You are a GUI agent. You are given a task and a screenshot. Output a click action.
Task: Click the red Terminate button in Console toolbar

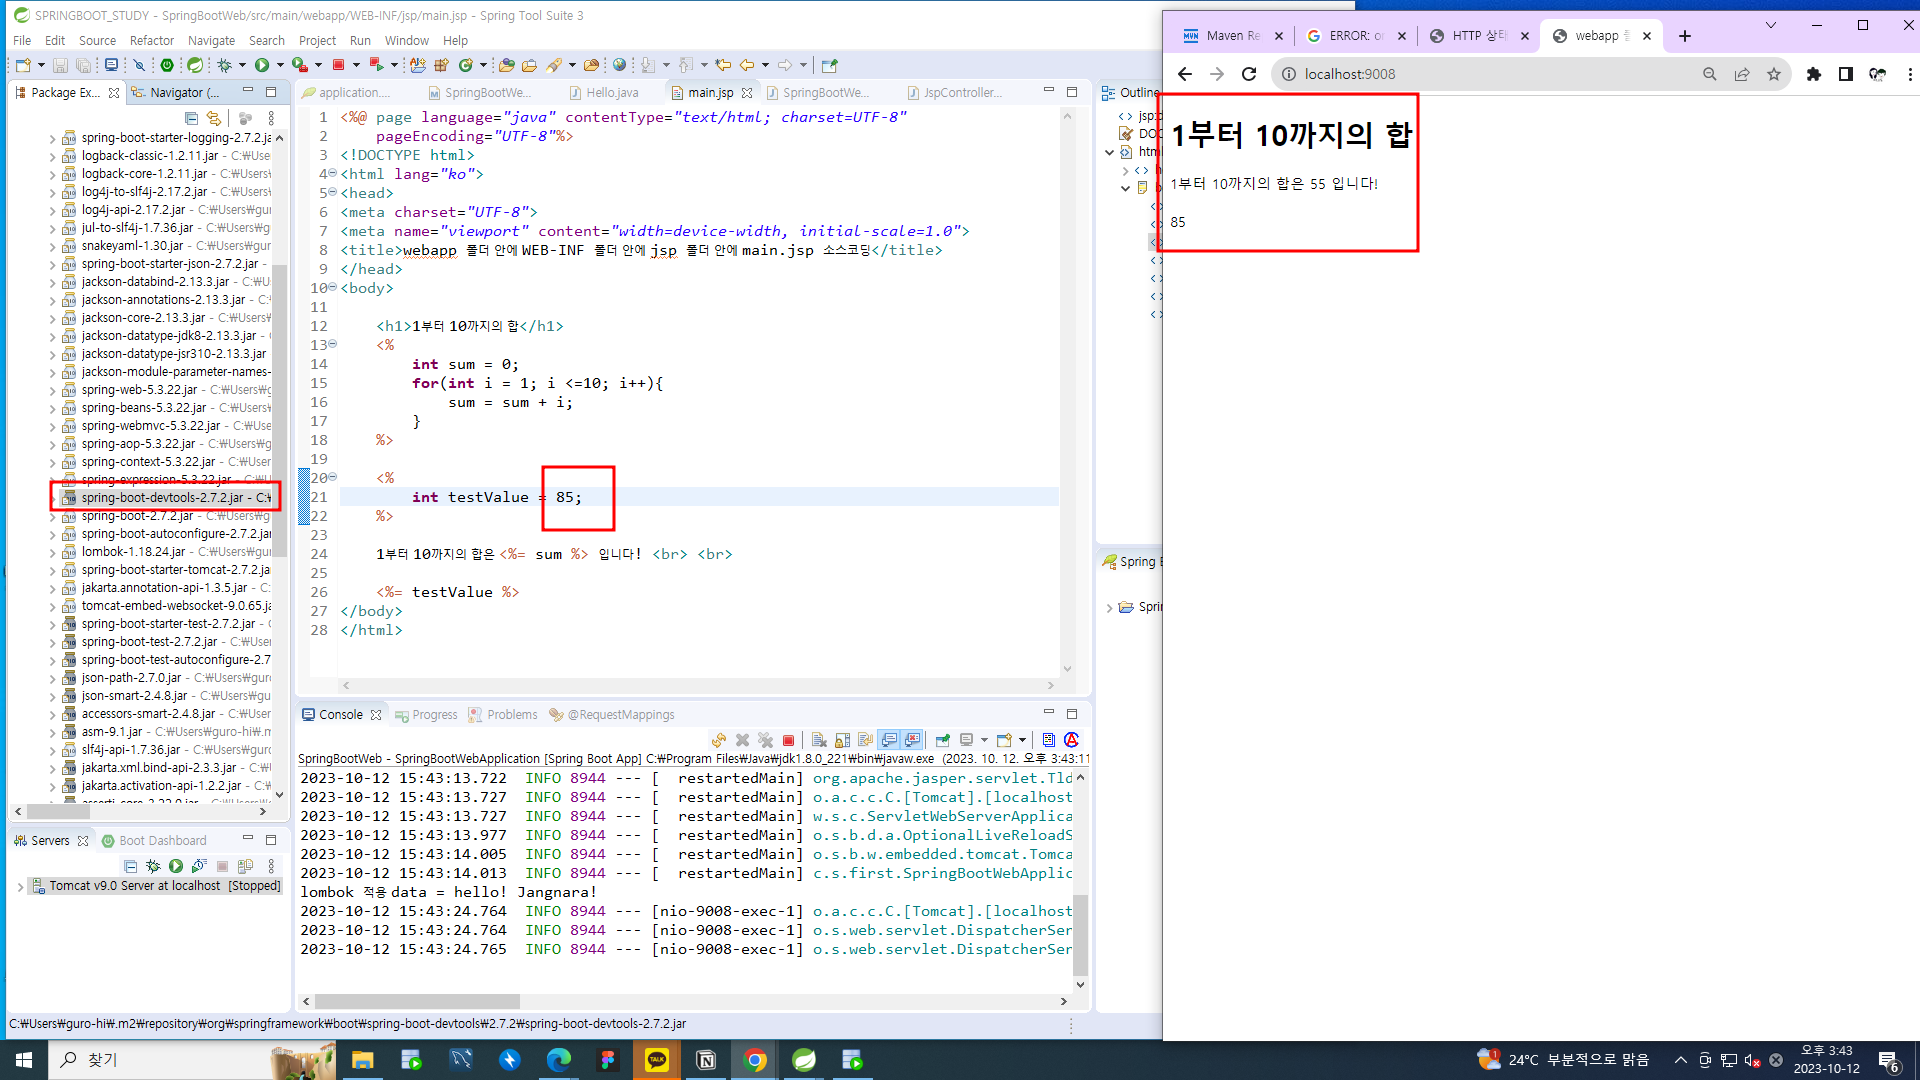(788, 740)
